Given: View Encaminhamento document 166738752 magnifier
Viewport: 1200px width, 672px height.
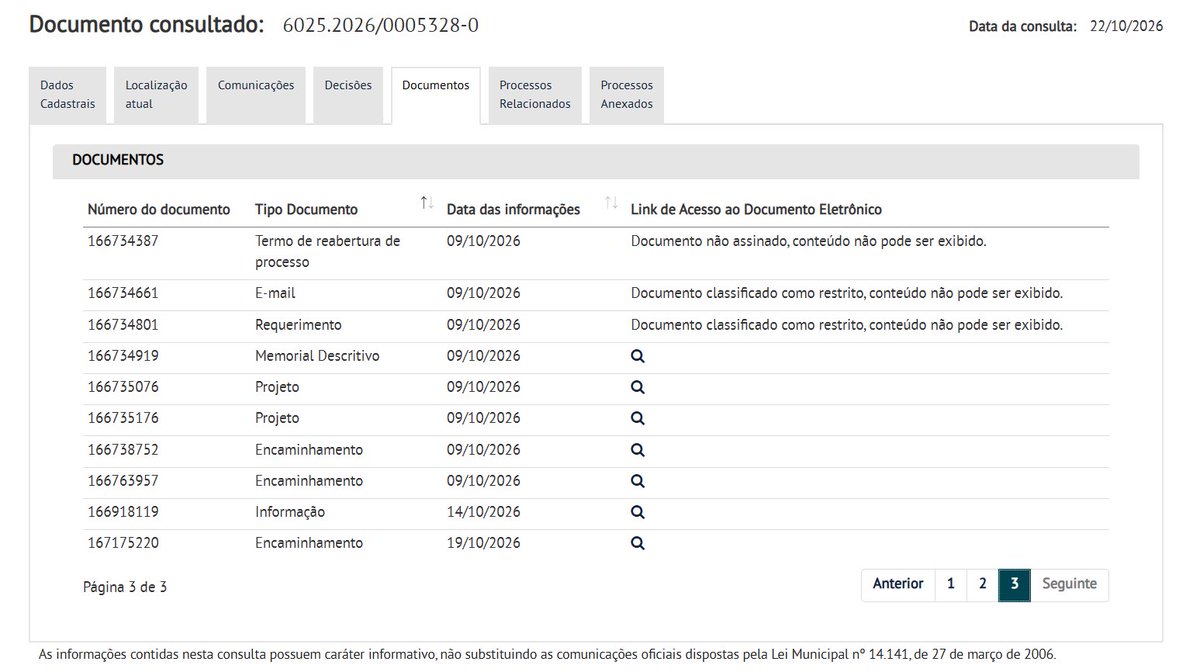Looking at the screenshot, I should coord(638,450).
